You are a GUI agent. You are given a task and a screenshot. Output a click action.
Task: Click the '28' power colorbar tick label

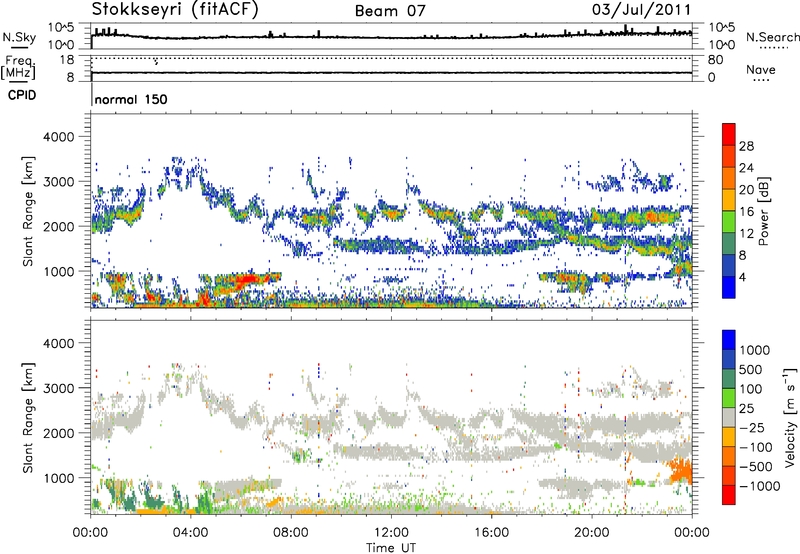click(746, 146)
